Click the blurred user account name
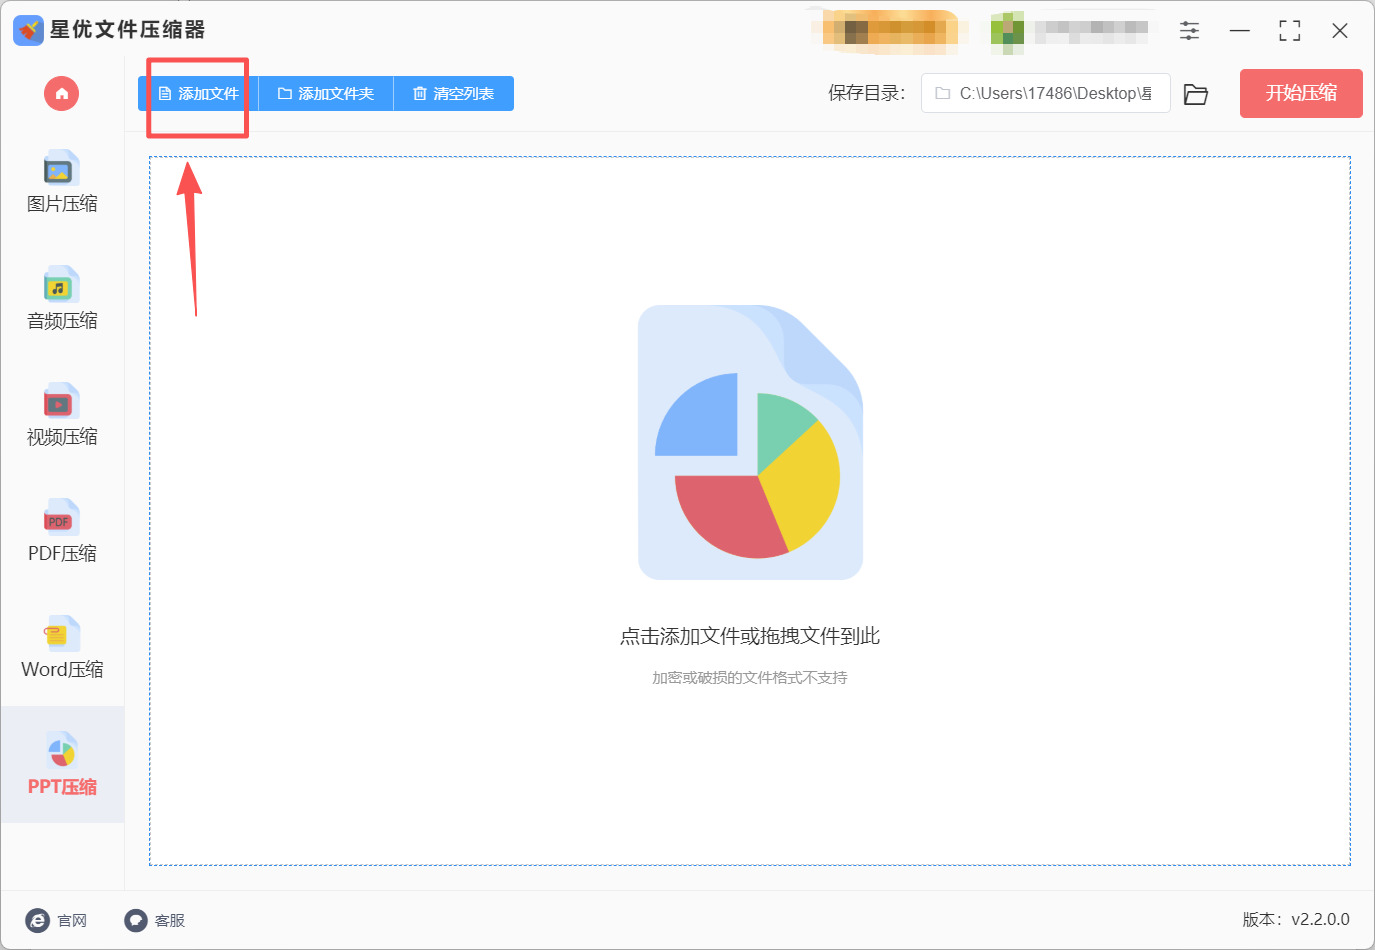Viewport: 1375px width, 950px height. pyautogui.click(x=1091, y=31)
